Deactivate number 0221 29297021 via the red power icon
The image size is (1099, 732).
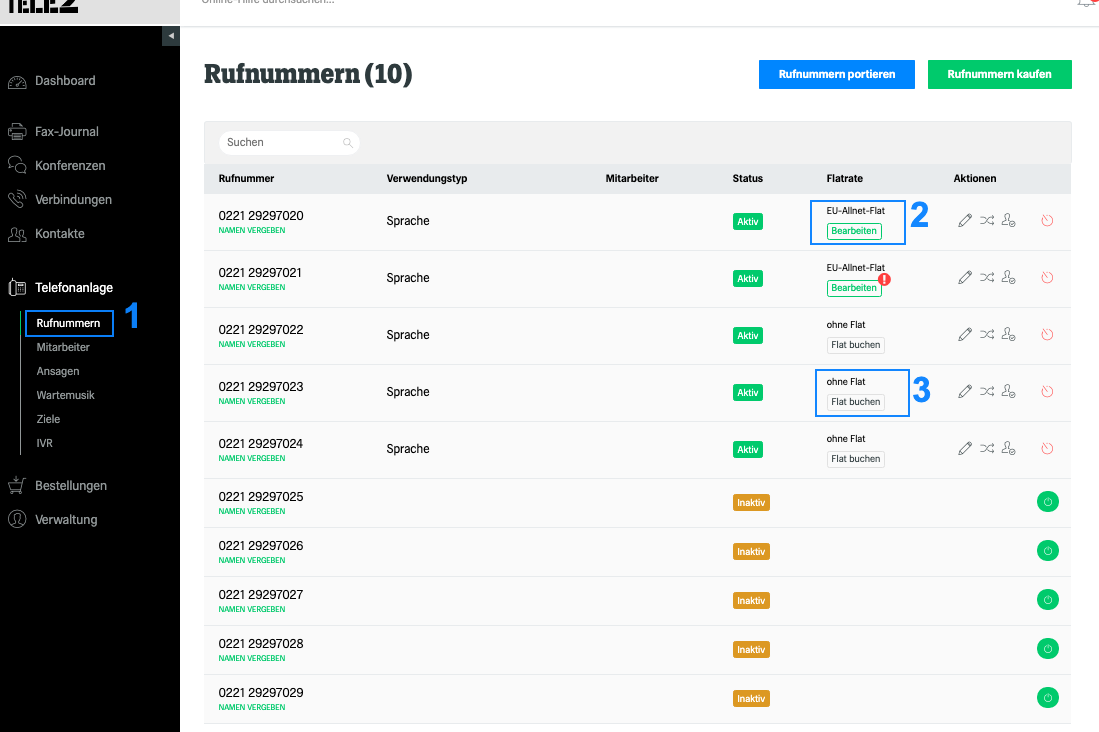(1047, 278)
